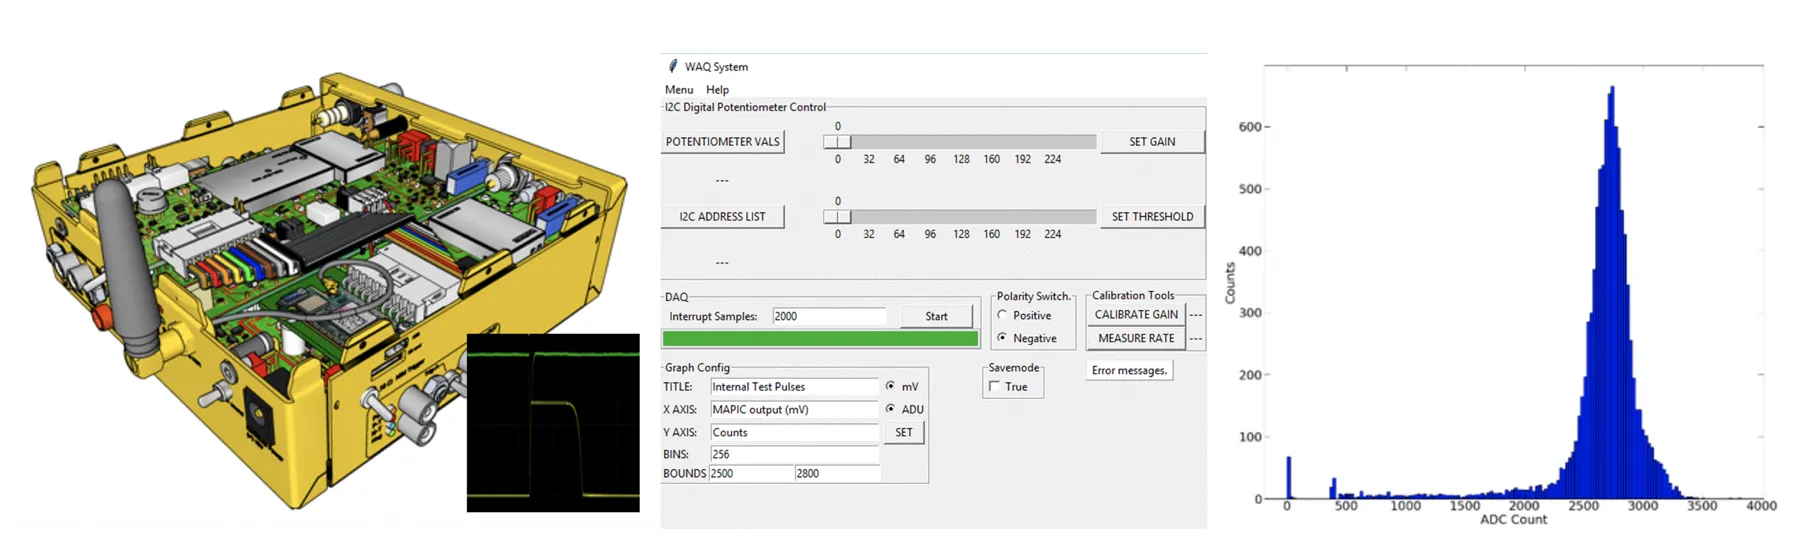Screen dimensions: 1816x554
Task: Click the graph TITLE input field
Action: tap(793, 387)
